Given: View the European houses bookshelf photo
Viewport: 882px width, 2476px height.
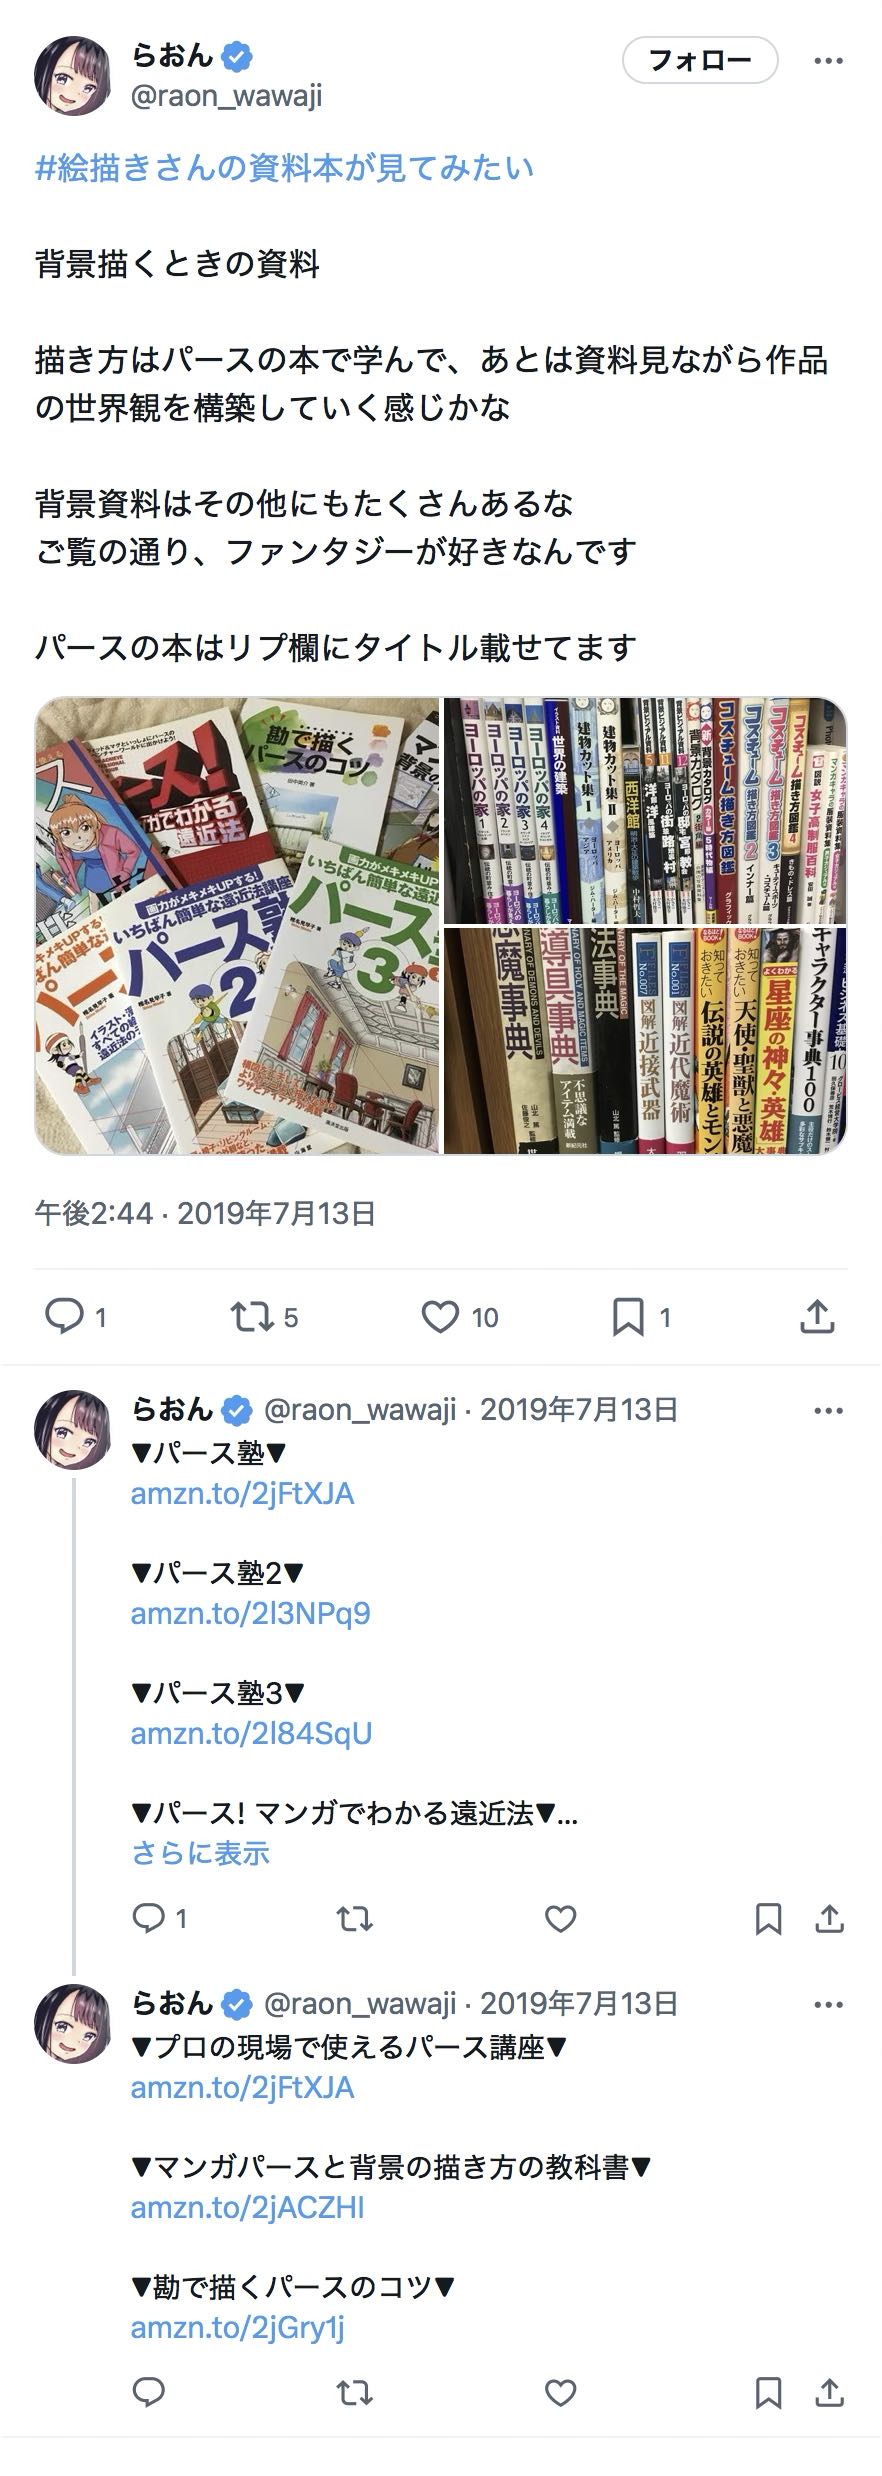Looking at the screenshot, I should coord(645,810).
